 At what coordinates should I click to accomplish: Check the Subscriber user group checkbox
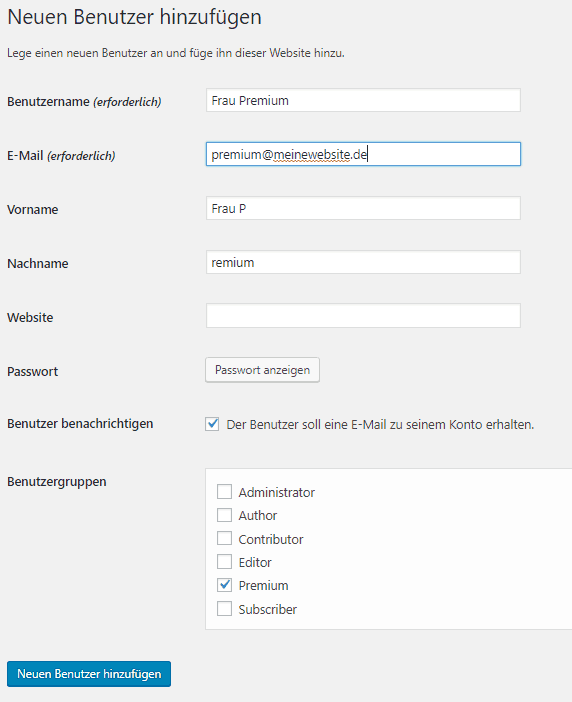224,608
